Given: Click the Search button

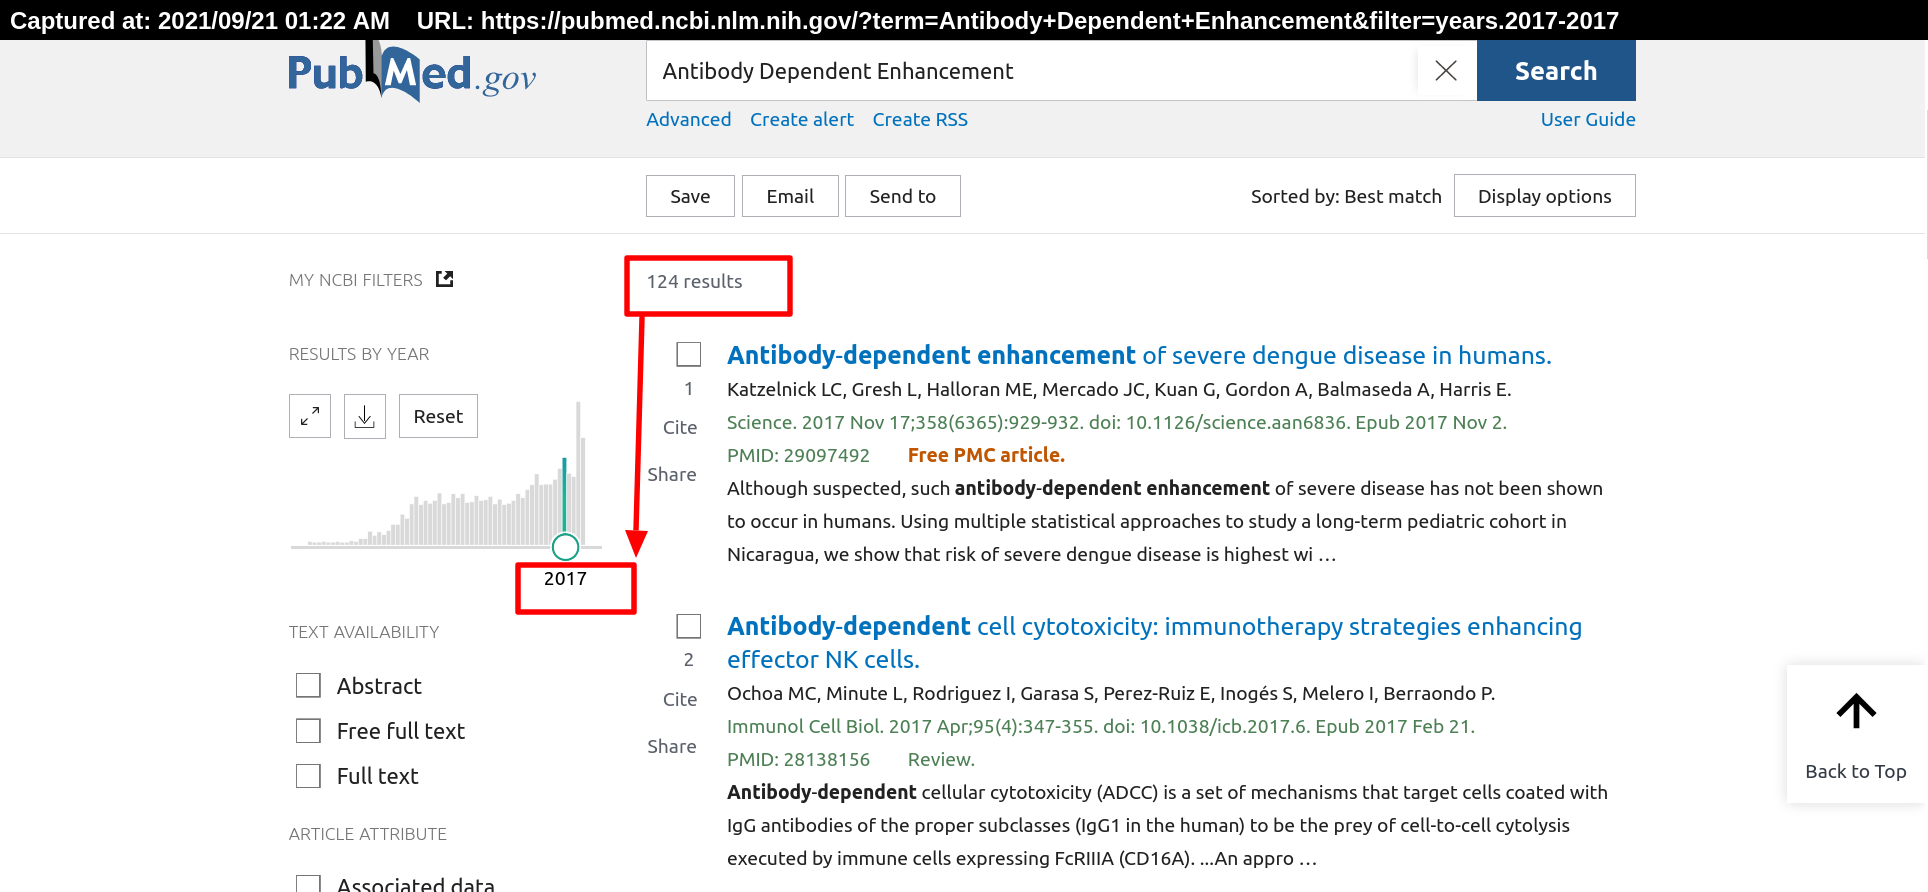Looking at the screenshot, I should [1556, 71].
